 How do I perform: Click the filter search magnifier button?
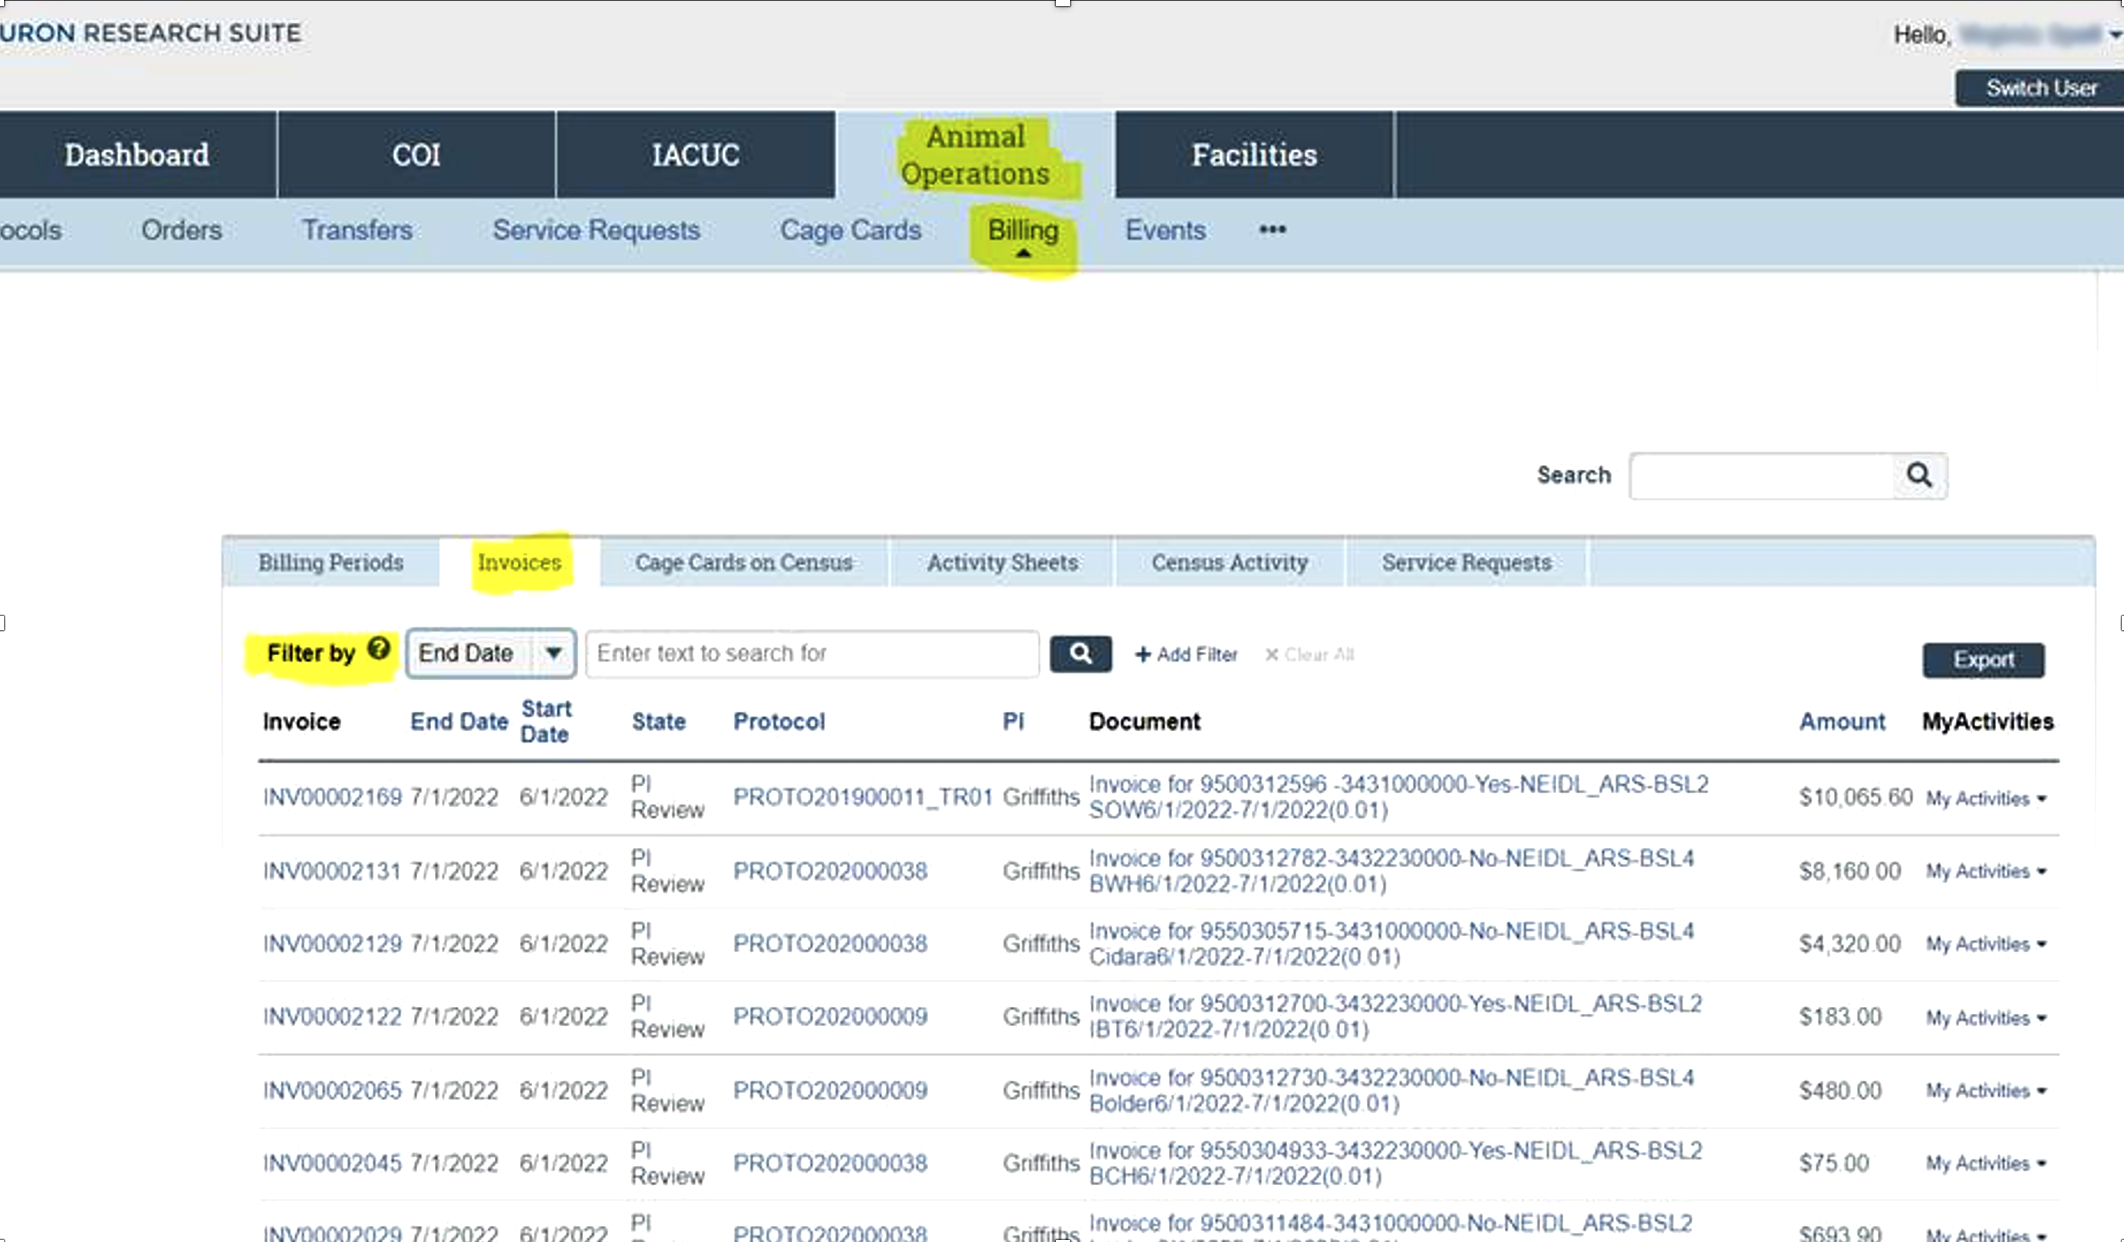tap(1080, 654)
